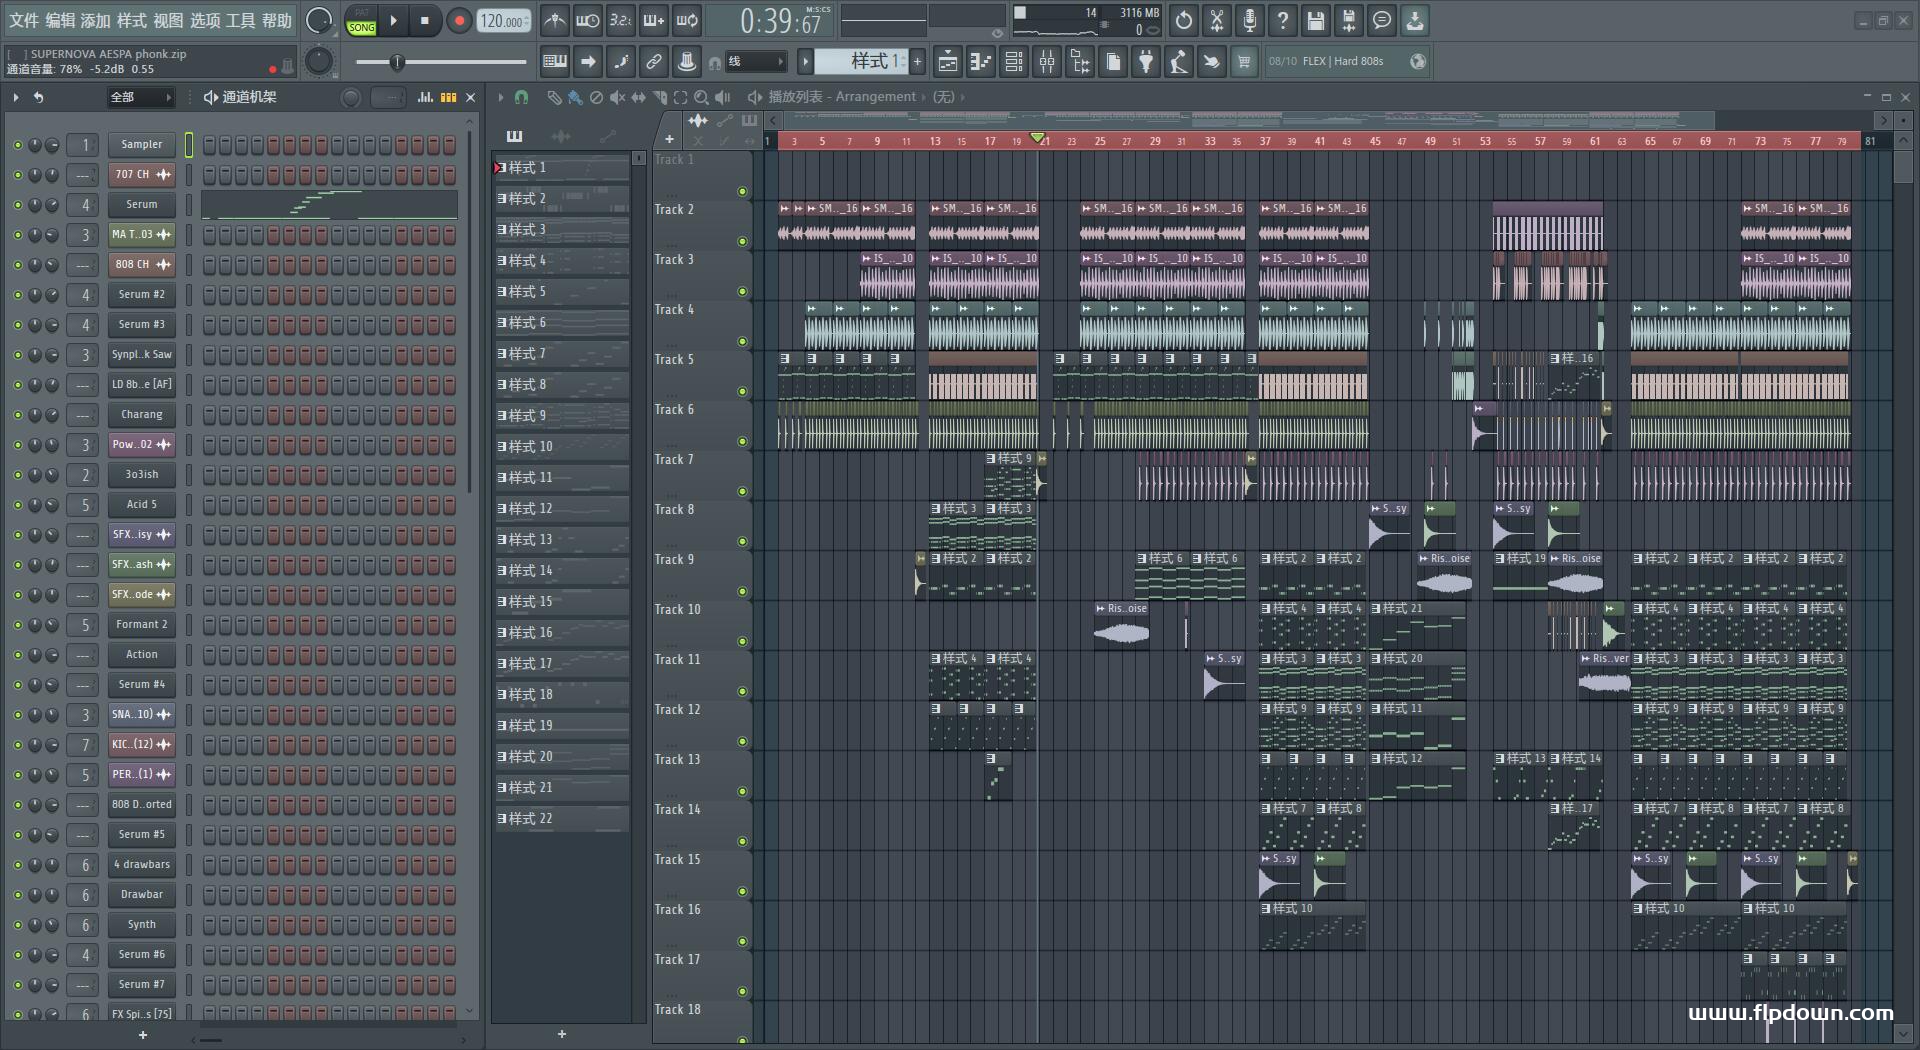
Task: Toggle the group/link notes chain icon
Action: 654,62
